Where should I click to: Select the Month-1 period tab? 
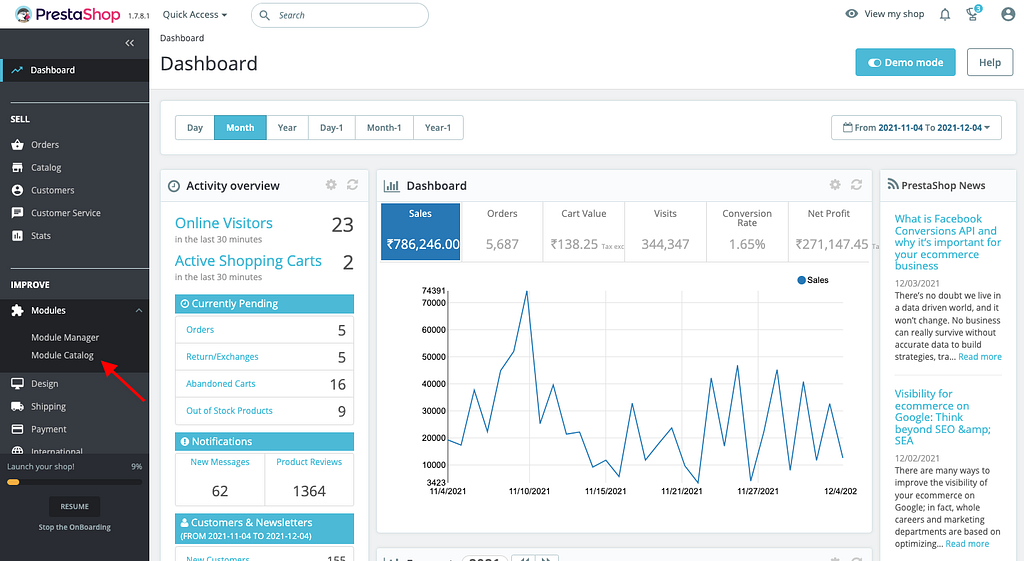[384, 127]
